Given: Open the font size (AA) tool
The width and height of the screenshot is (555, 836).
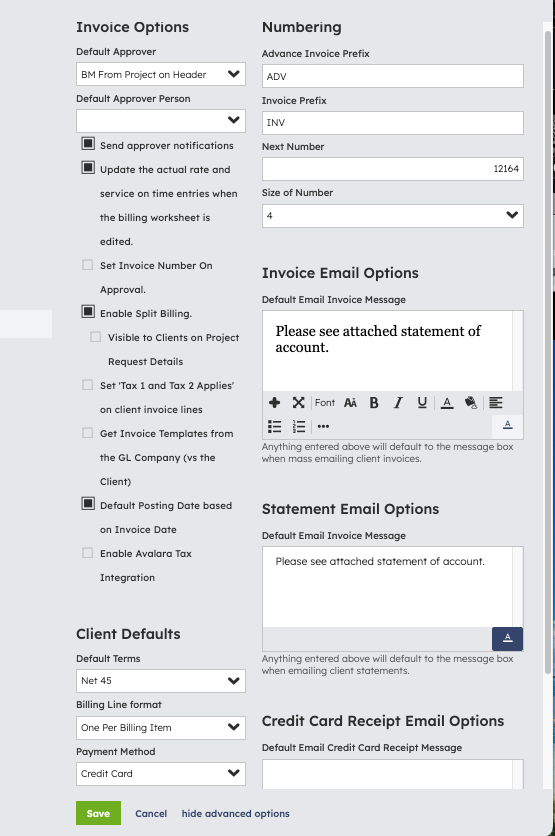Looking at the screenshot, I should (x=350, y=403).
